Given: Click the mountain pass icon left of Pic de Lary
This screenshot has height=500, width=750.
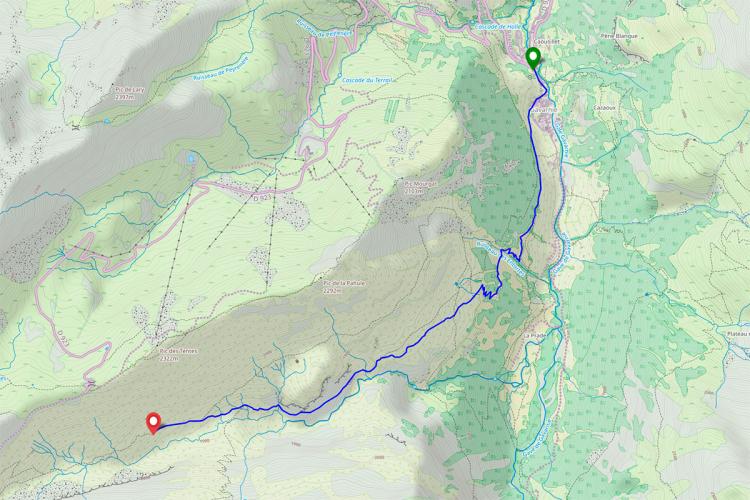Looking at the screenshot, I should tap(75, 128).
